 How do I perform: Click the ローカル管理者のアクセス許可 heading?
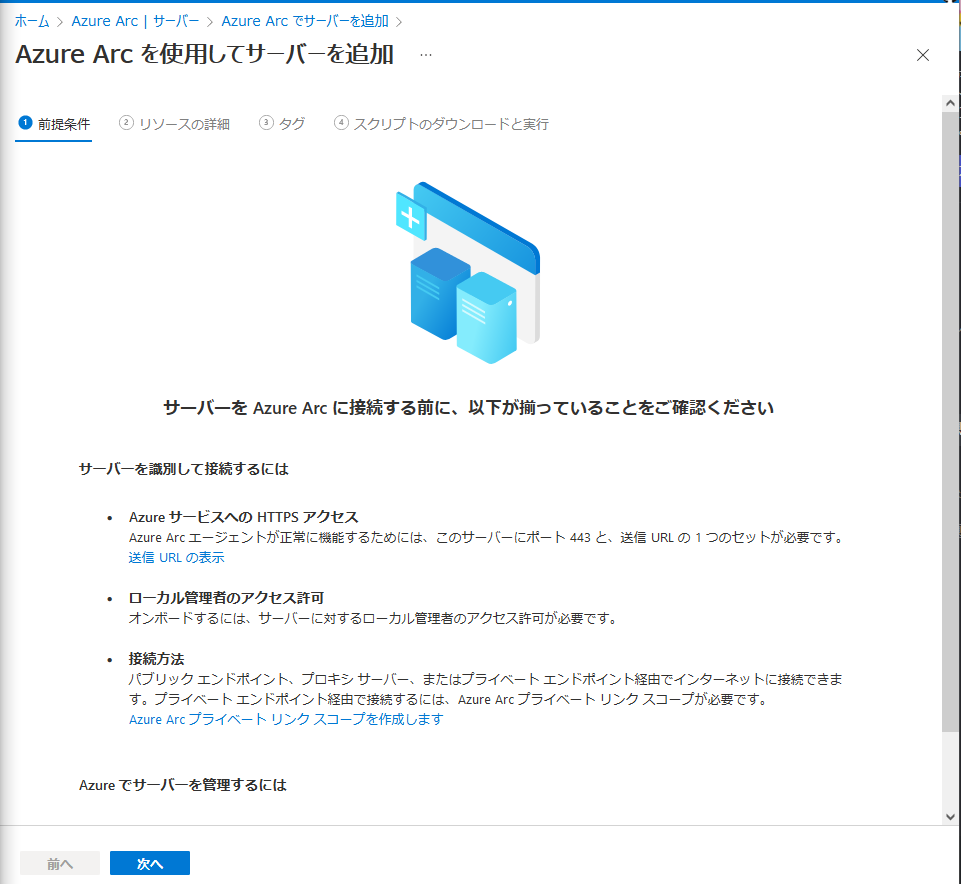click(x=226, y=598)
